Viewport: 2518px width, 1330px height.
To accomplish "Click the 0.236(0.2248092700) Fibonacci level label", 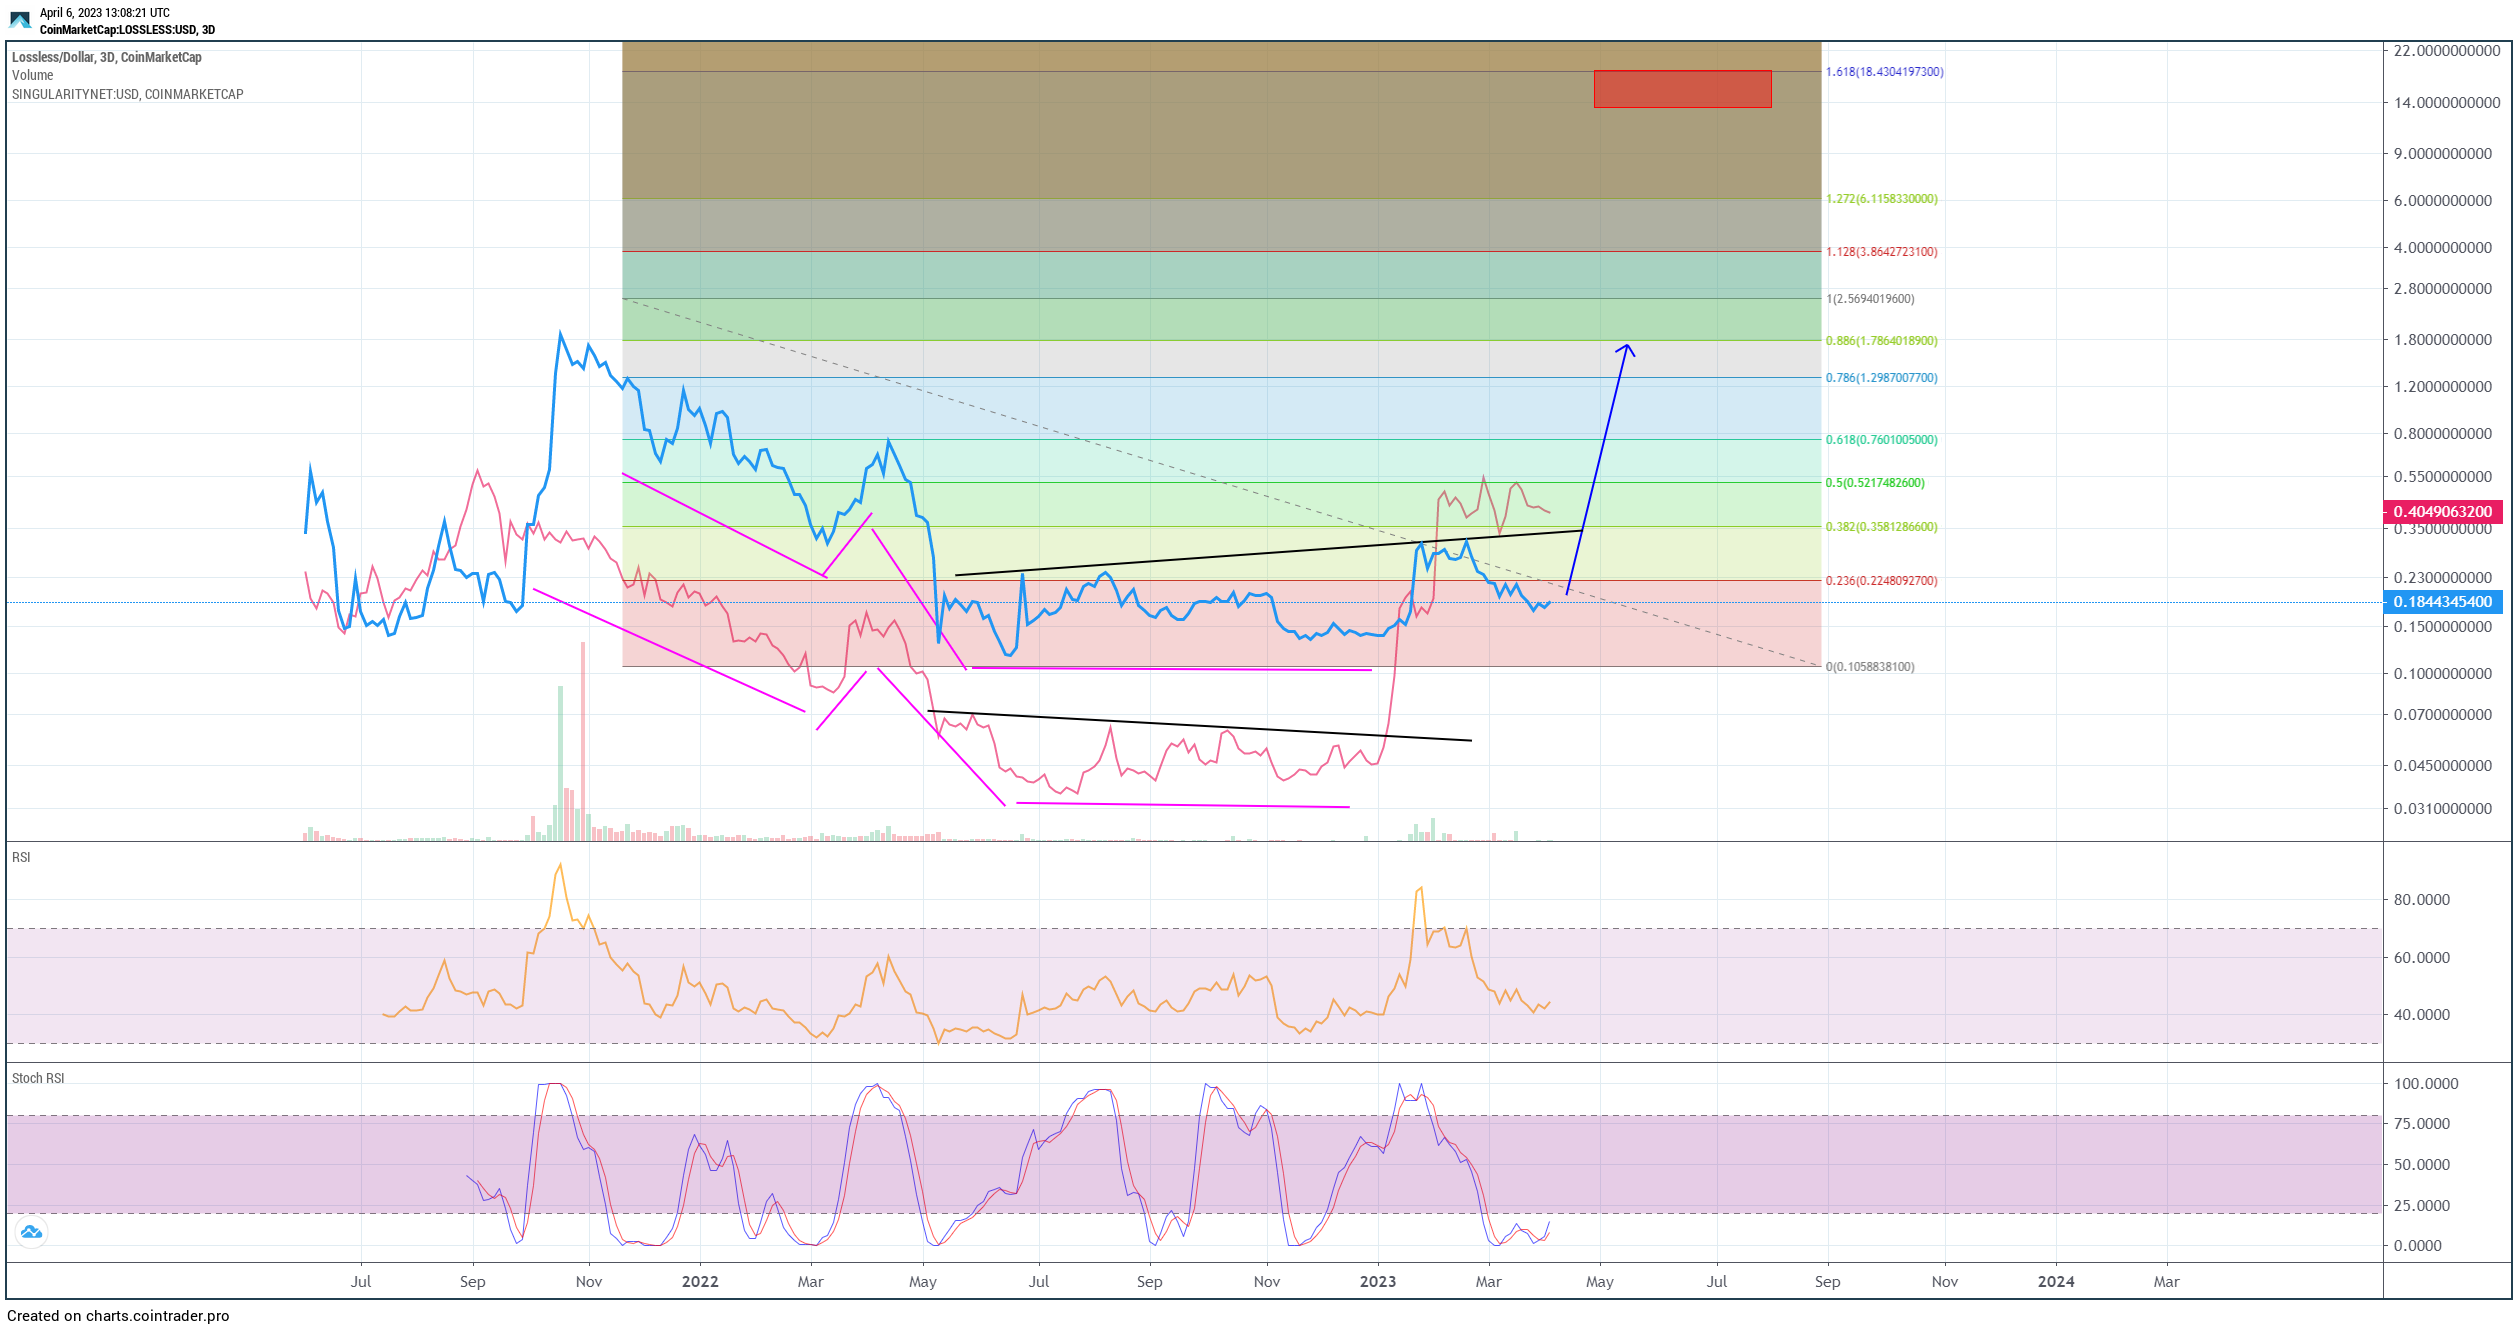I will click(x=1881, y=581).
